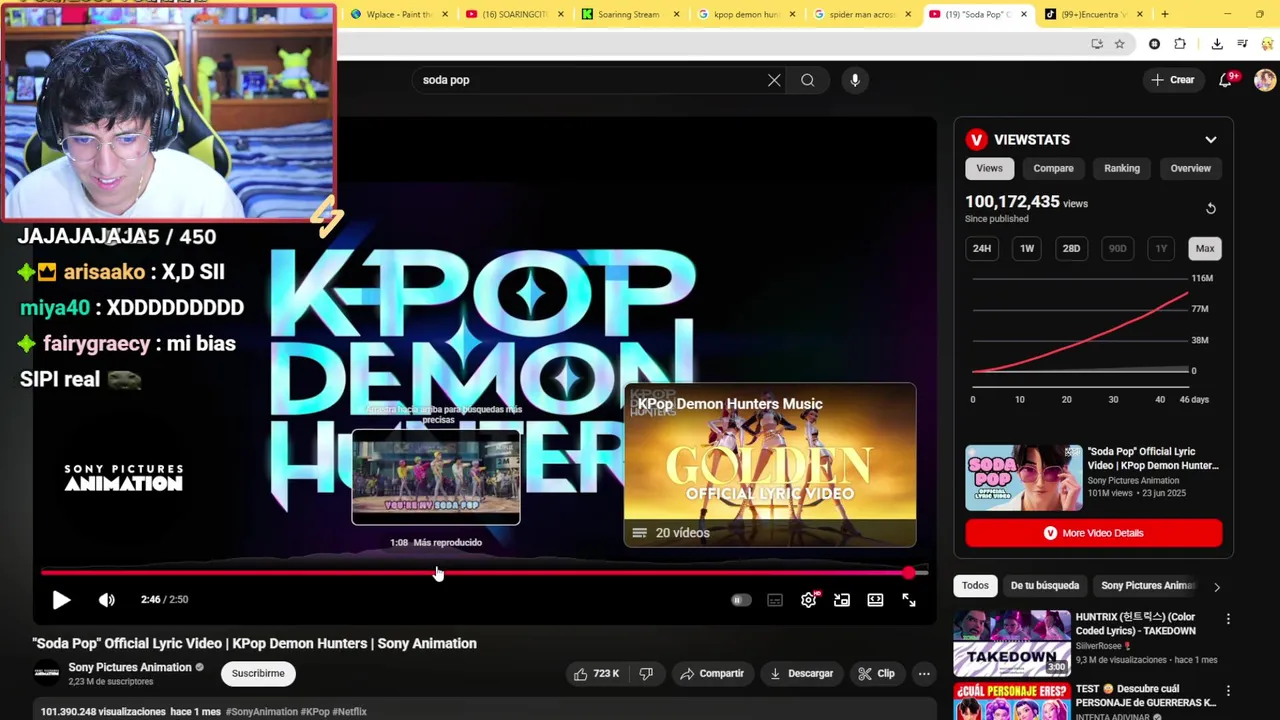Select the 'De tu búsqueda' filter chip

click(1044, 586)
